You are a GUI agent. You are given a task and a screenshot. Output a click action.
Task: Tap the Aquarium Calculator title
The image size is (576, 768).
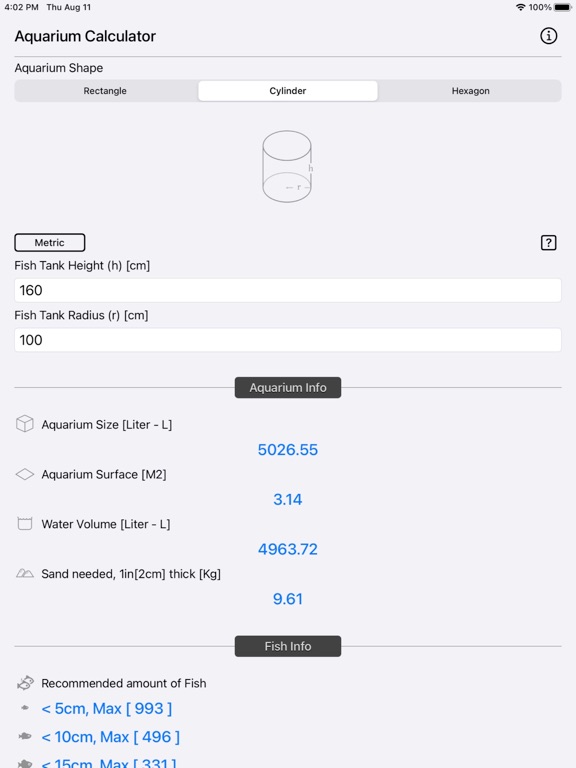pyautogui.click(x=85, y=36)
